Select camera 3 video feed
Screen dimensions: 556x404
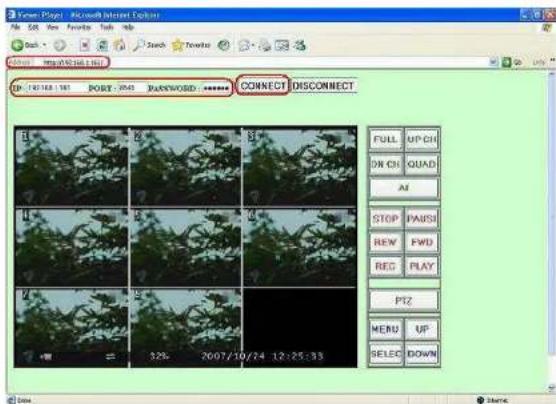tap(300, 167)
